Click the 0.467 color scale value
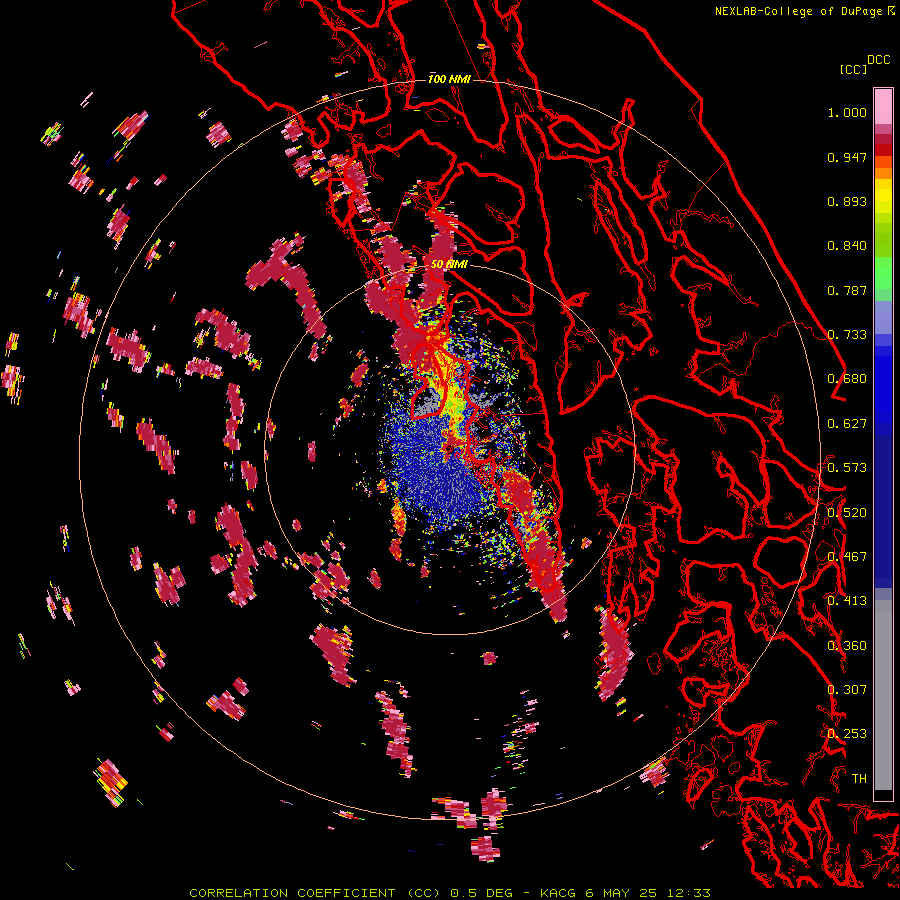Viewport: 900px width, 900px height. pyautogui.click(x=847, y=557)
